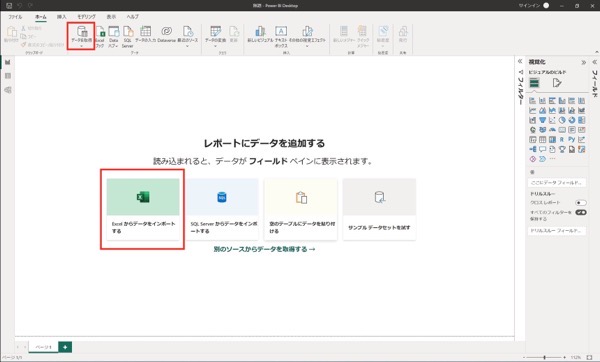Open the ファイル (File) menu
The image size is (600, 362).
[15, 17]
